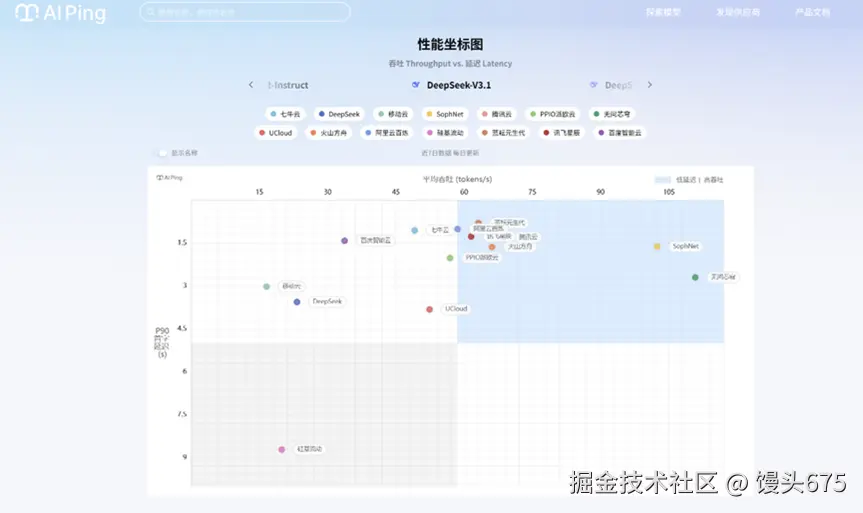The width and height of the screenshot is (863, 513).
Task: Toggle the 硅基流动 legend chip
Action: point(445,133)
